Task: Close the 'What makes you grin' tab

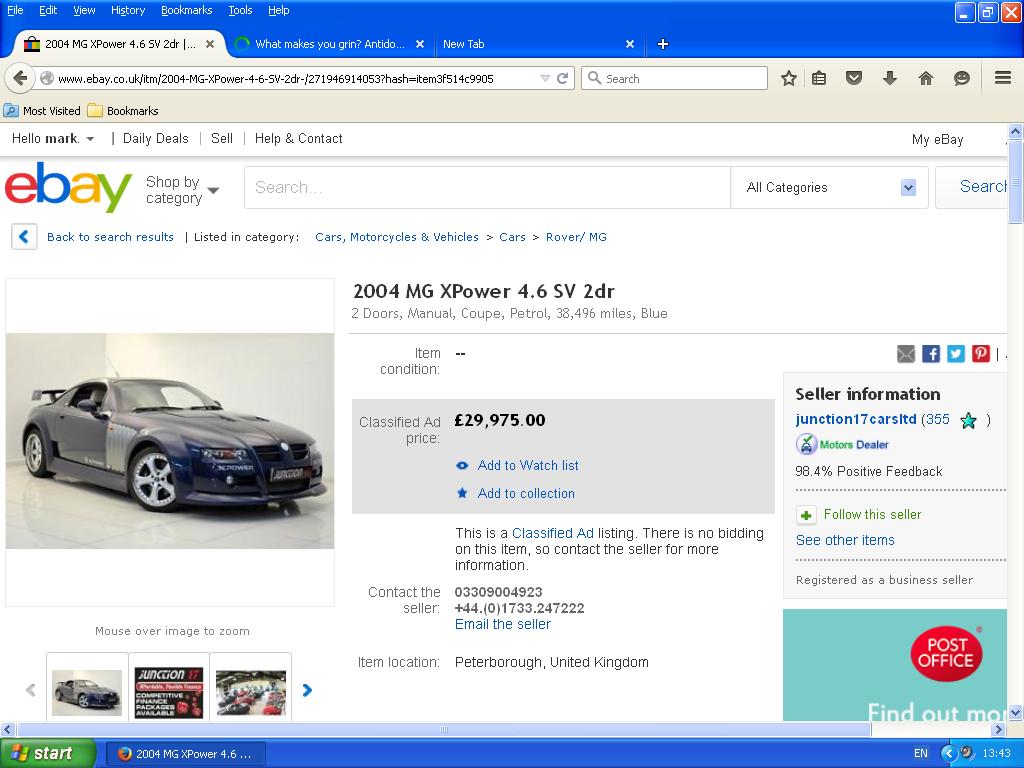Action: coord(420,44)
